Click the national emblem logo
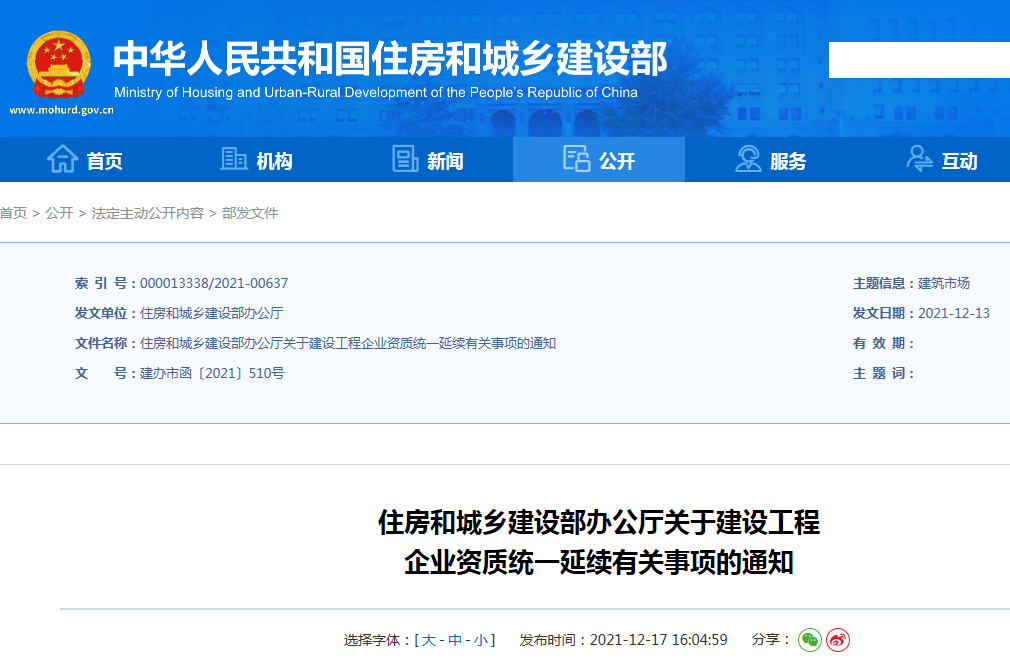 pyautogui.click(x=59, y=64)
